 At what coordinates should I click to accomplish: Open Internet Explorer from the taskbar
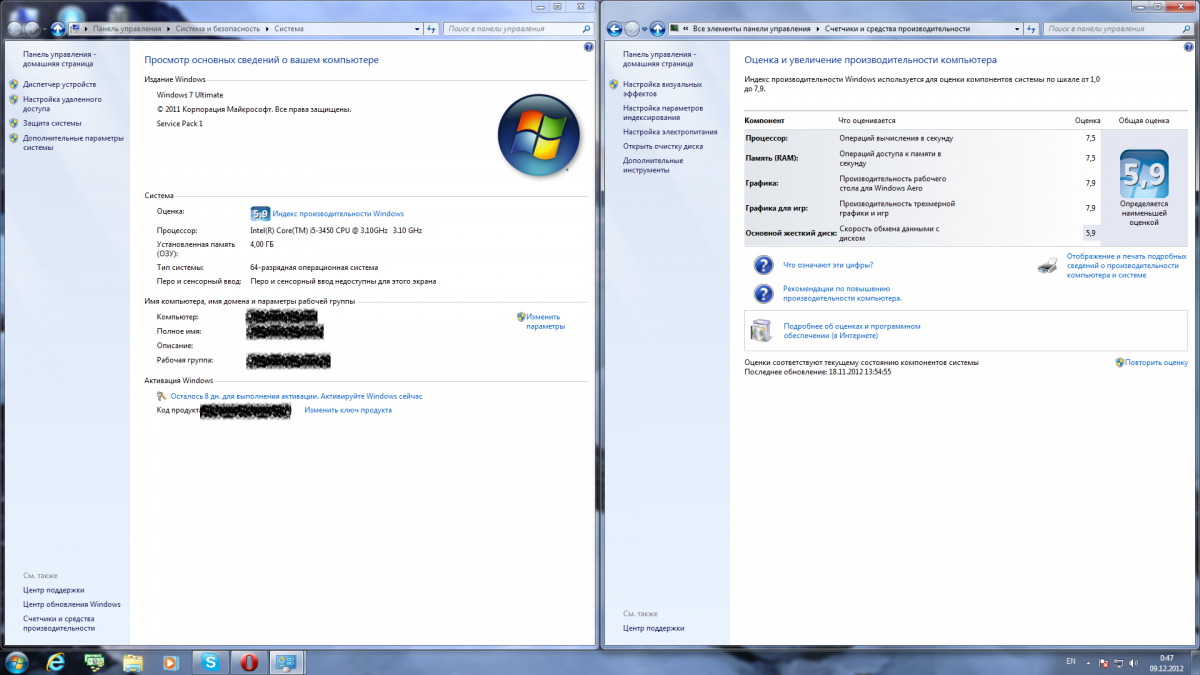click(56, 662)
